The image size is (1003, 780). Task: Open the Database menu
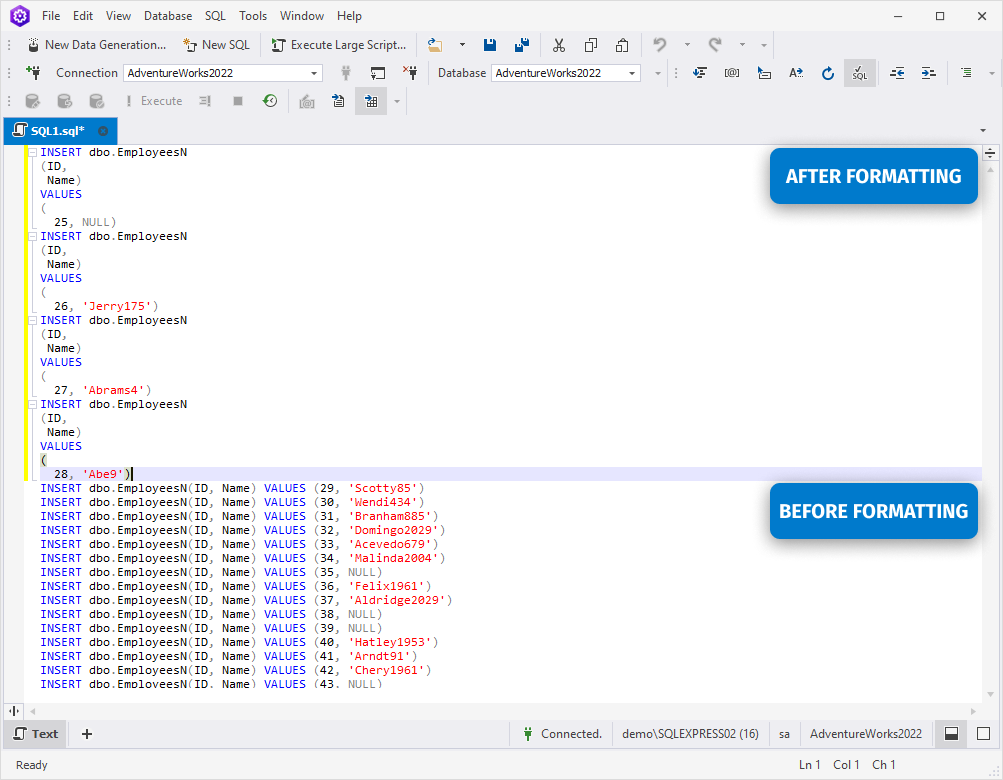168,16
